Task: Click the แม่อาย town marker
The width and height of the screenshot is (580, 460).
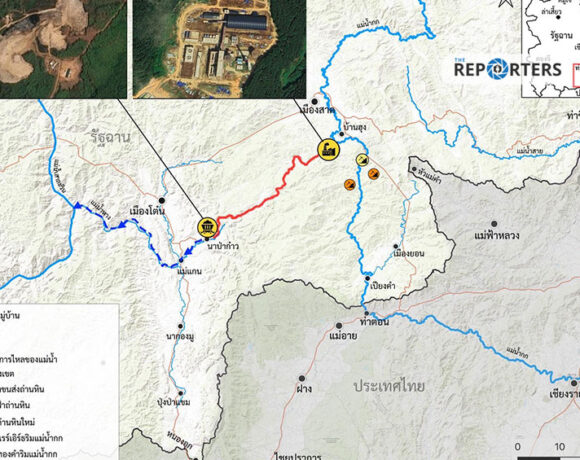Action: (339, 325)
